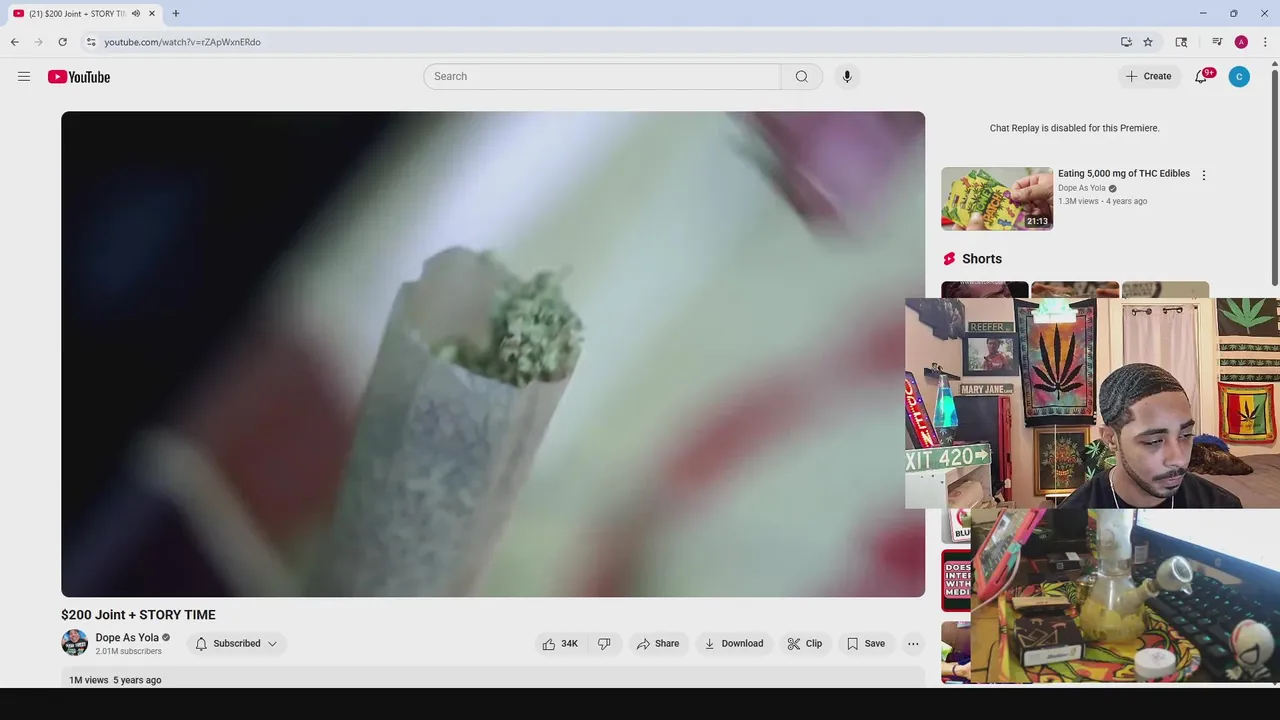Open the browser extensions icon
This screenshot has width=1280, height=720.
[x=1181, y=42]
